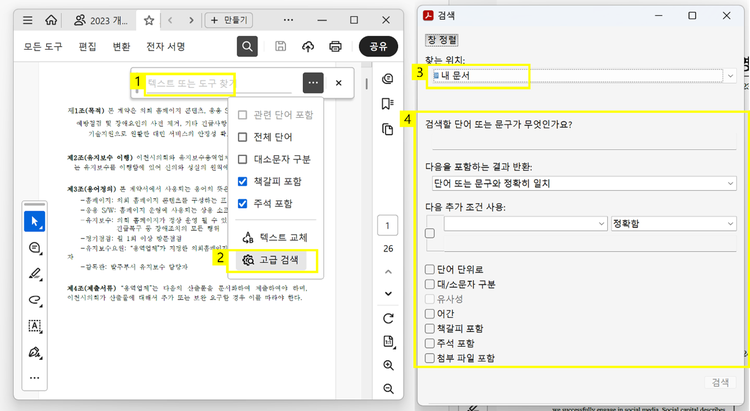Click the 창 정렬 button
The image size is (750, 411).
[441, 40]
